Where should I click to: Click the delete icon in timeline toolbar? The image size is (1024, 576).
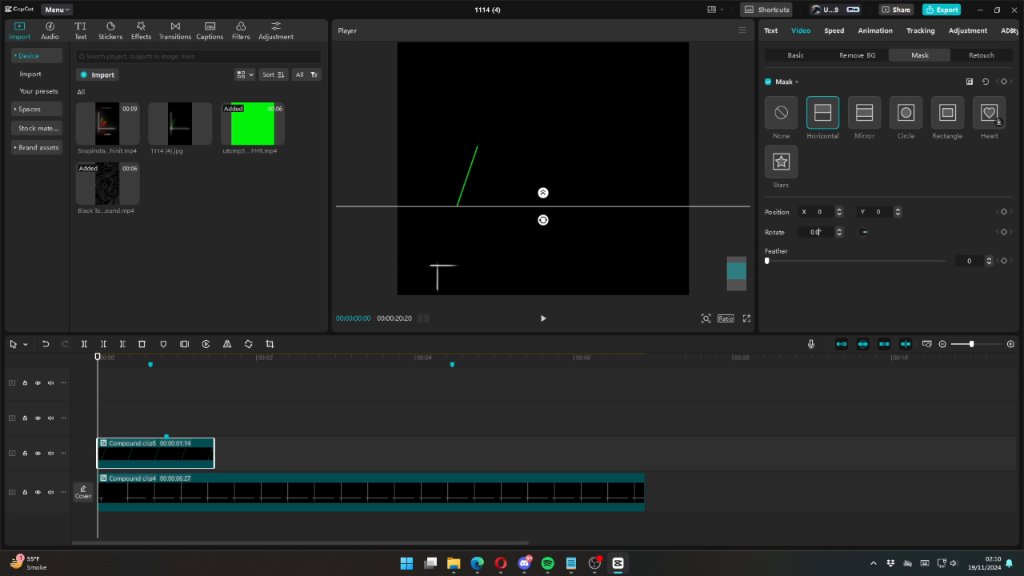coord(142,344)
